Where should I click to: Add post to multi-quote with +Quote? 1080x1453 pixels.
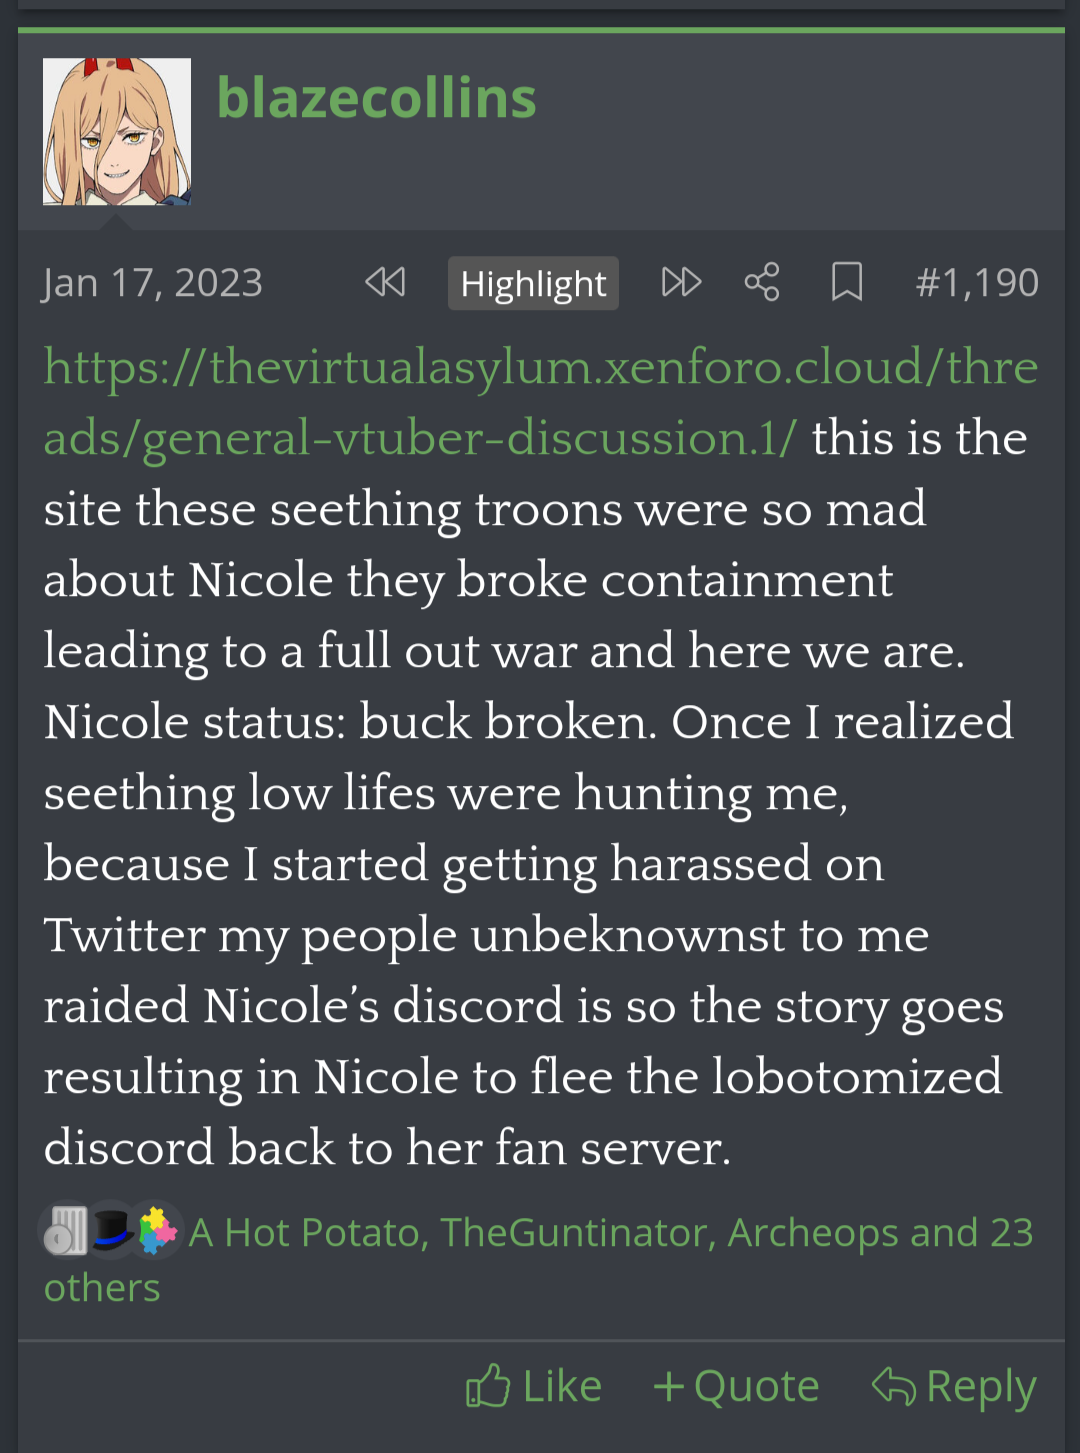[x=736, y=1387]
